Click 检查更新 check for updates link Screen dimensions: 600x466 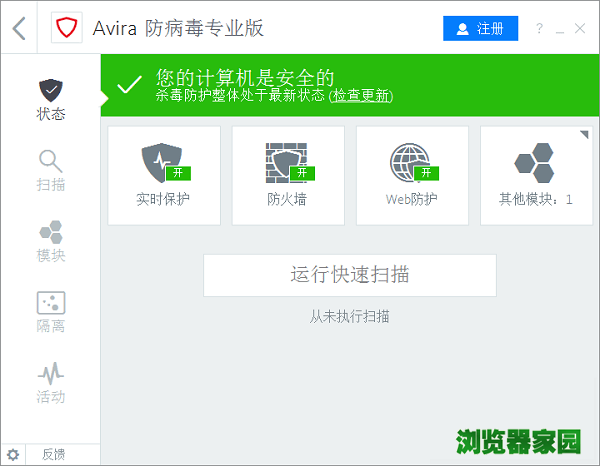[361, 96]
